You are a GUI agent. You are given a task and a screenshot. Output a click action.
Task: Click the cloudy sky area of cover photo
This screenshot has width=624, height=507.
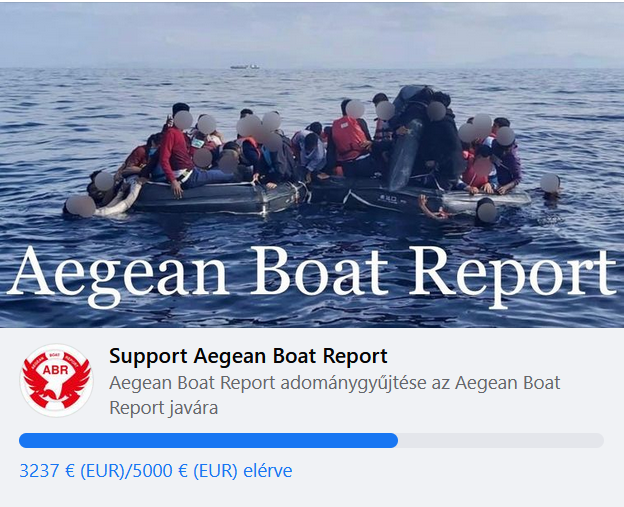click(x=312, y=34)
